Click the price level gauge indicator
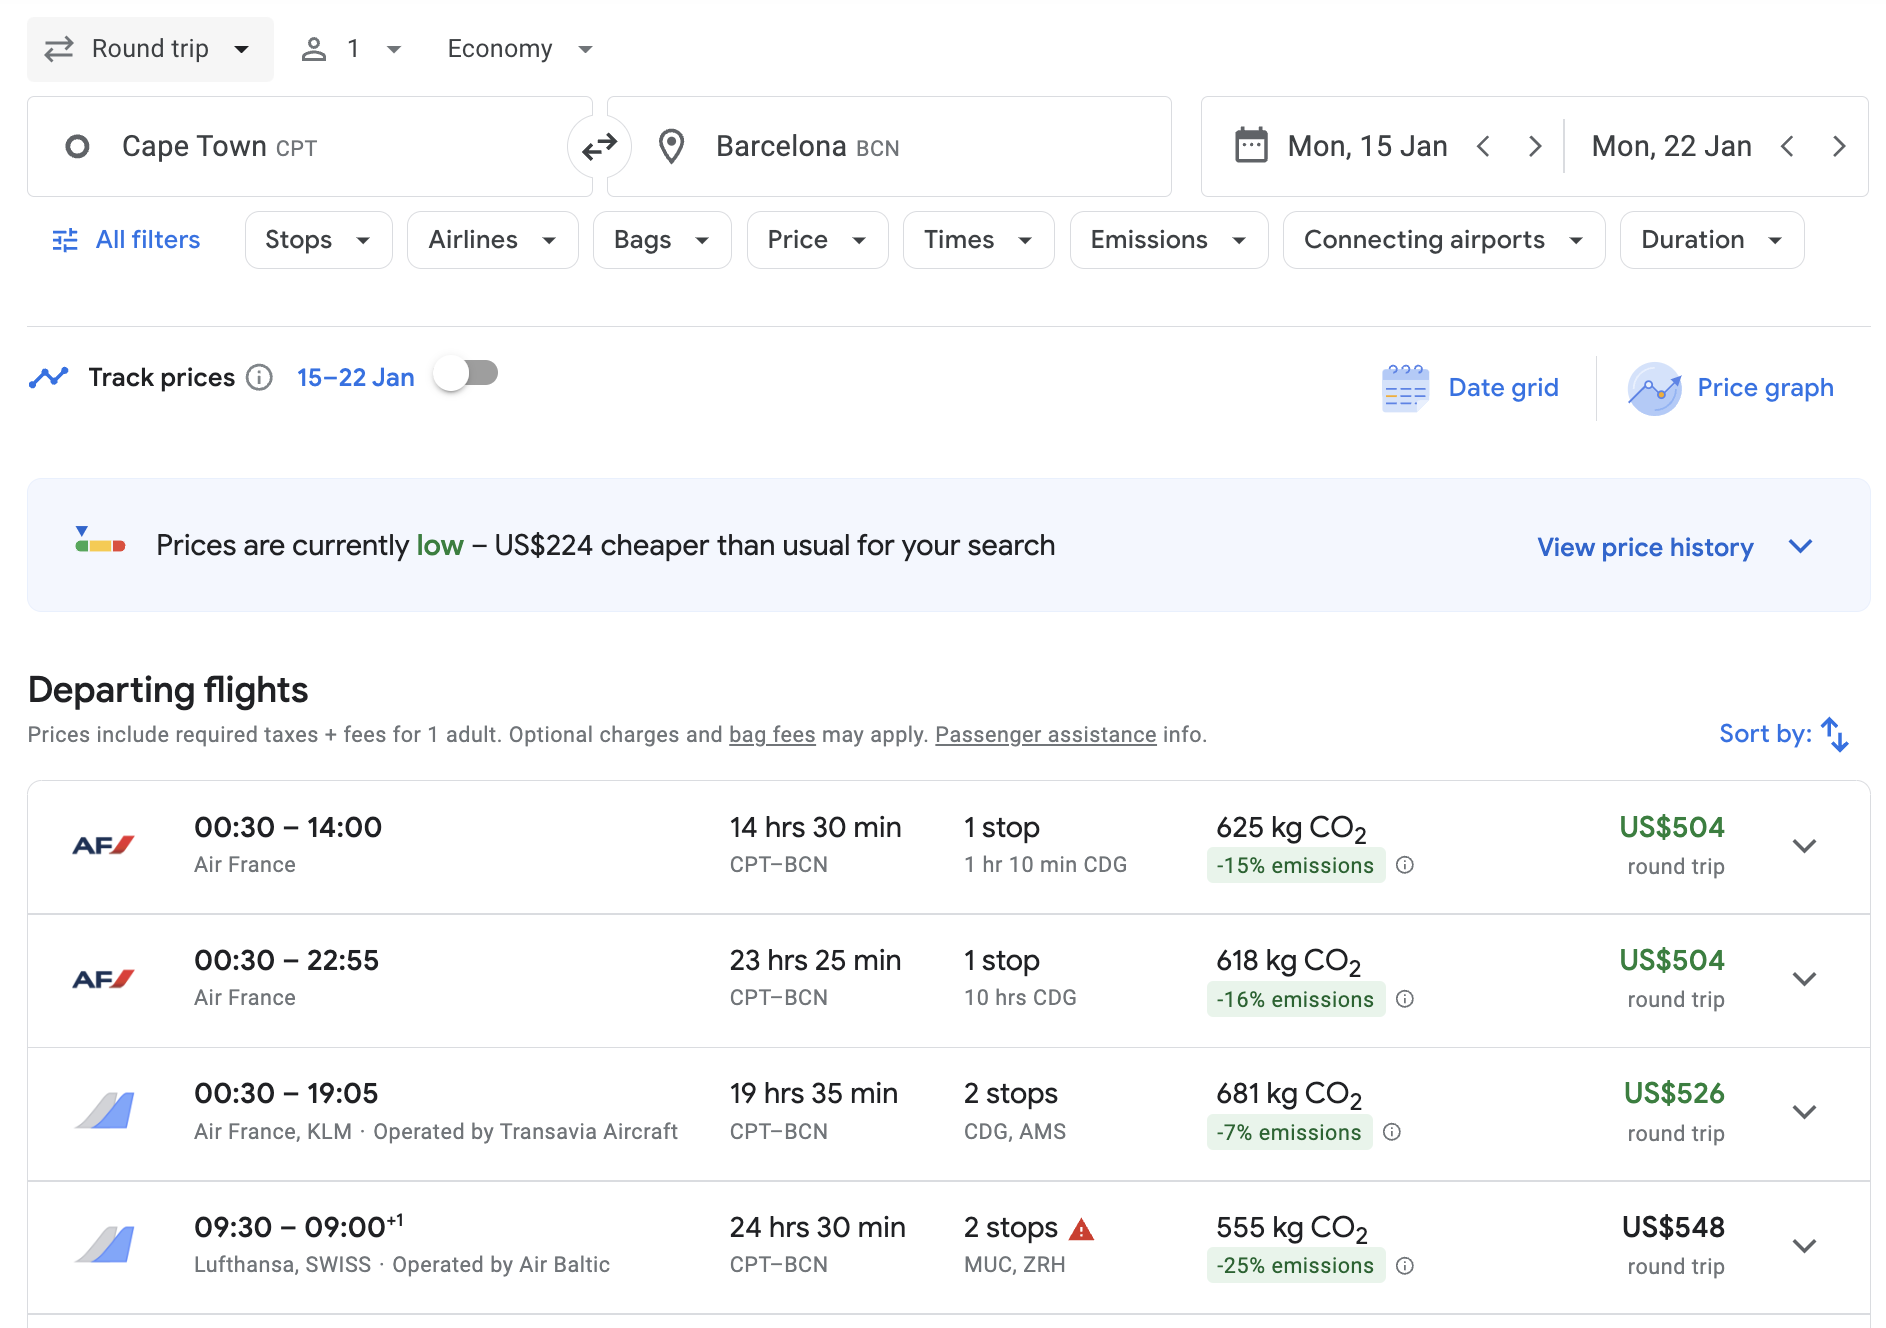This screenshot has width=1886, height=1328. (100, 540)
